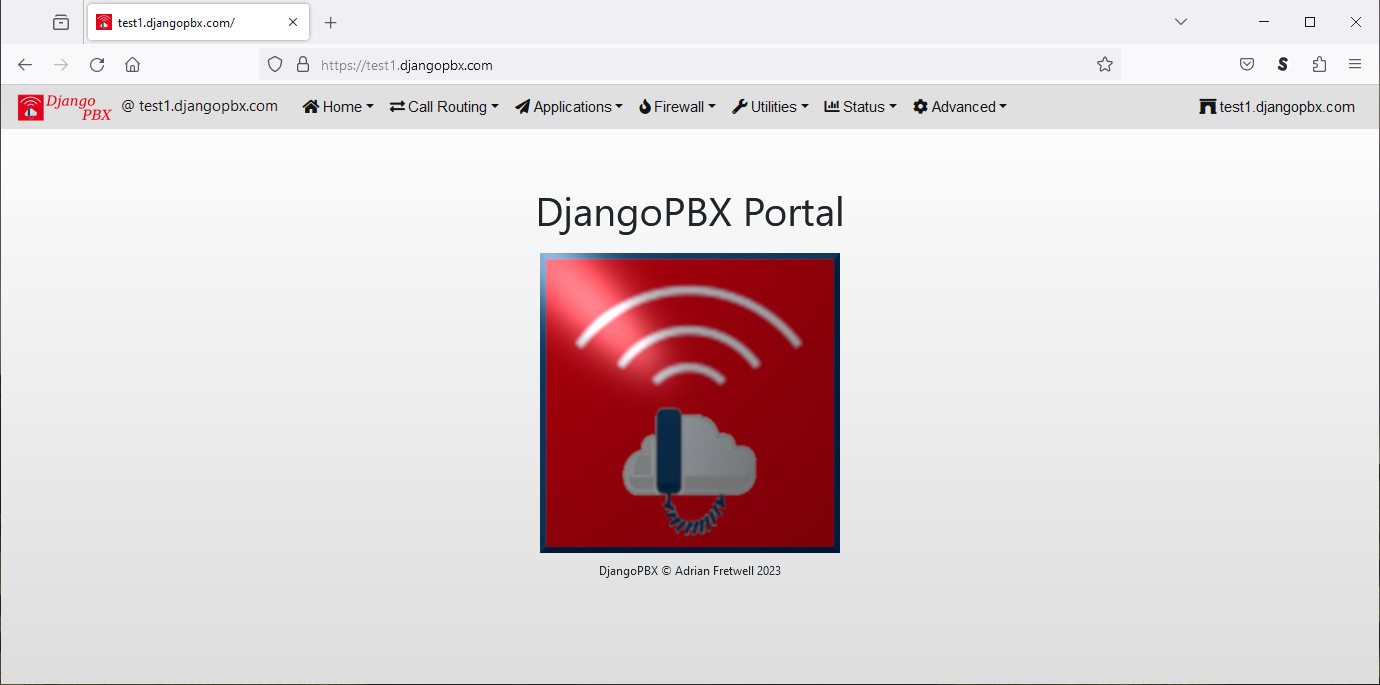The image size is (1380, 685).
Task: Reload the page with the refresh icon
Action: pos(97,65)
